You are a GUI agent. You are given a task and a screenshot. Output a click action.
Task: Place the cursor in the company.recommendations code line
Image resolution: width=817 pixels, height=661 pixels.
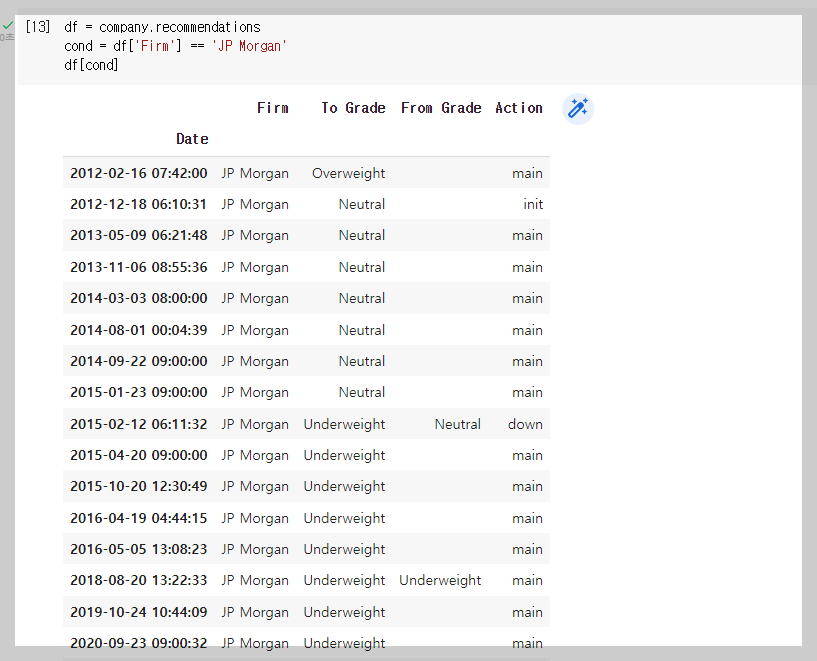click(162, 27)
